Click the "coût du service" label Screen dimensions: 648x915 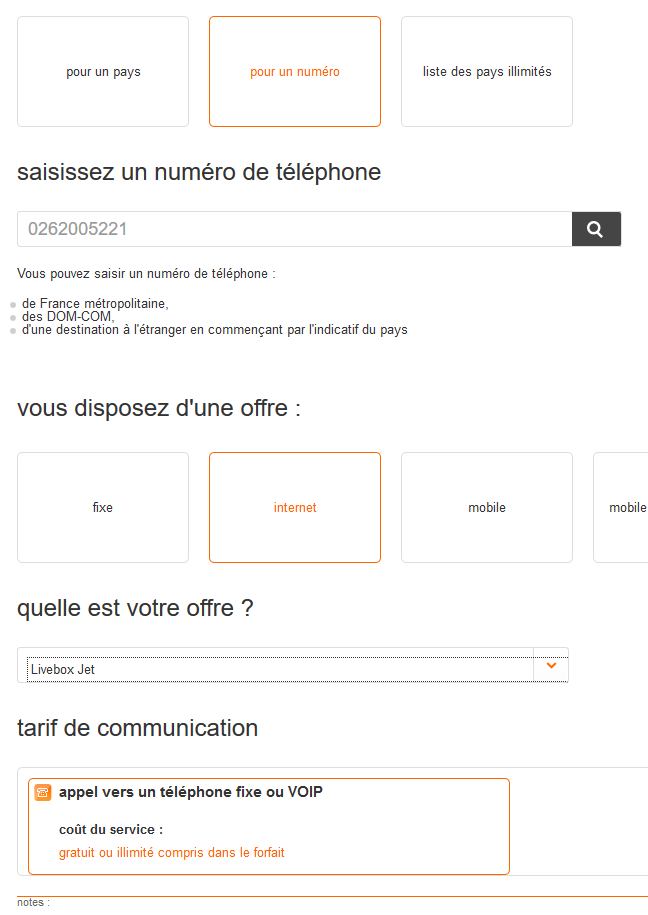pos(111,829)
